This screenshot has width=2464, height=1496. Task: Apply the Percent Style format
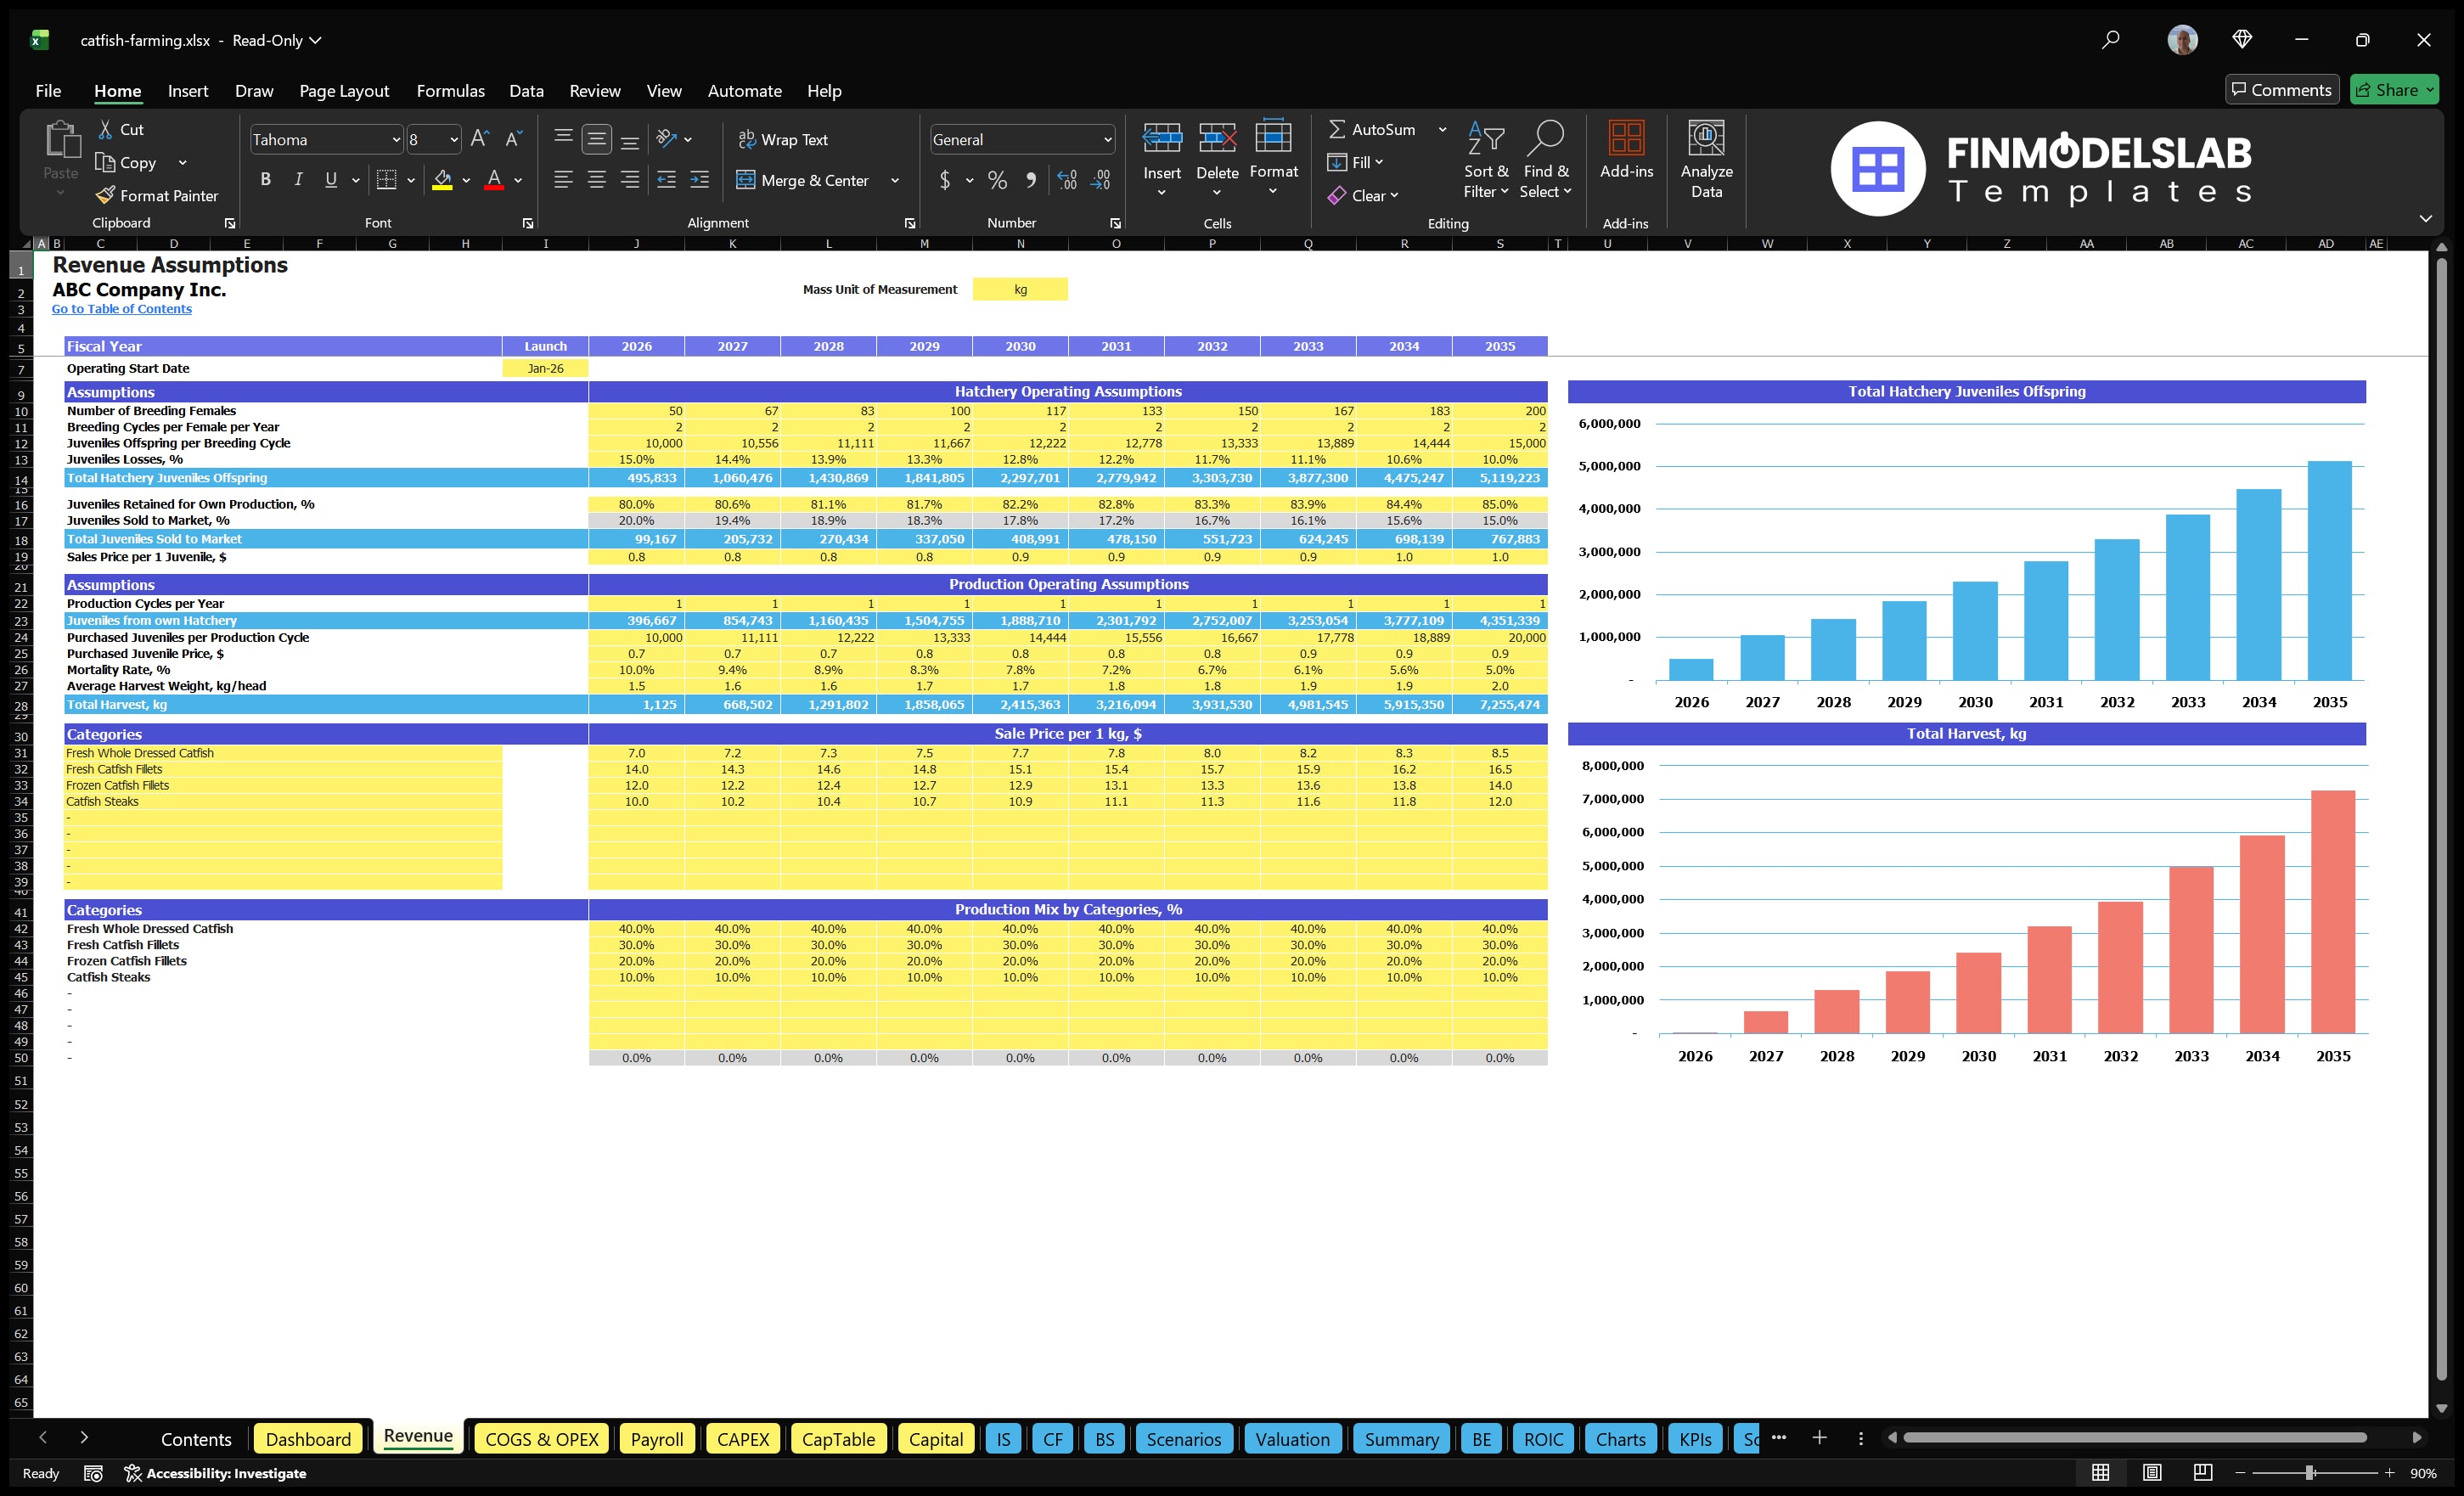coord(997,180)
